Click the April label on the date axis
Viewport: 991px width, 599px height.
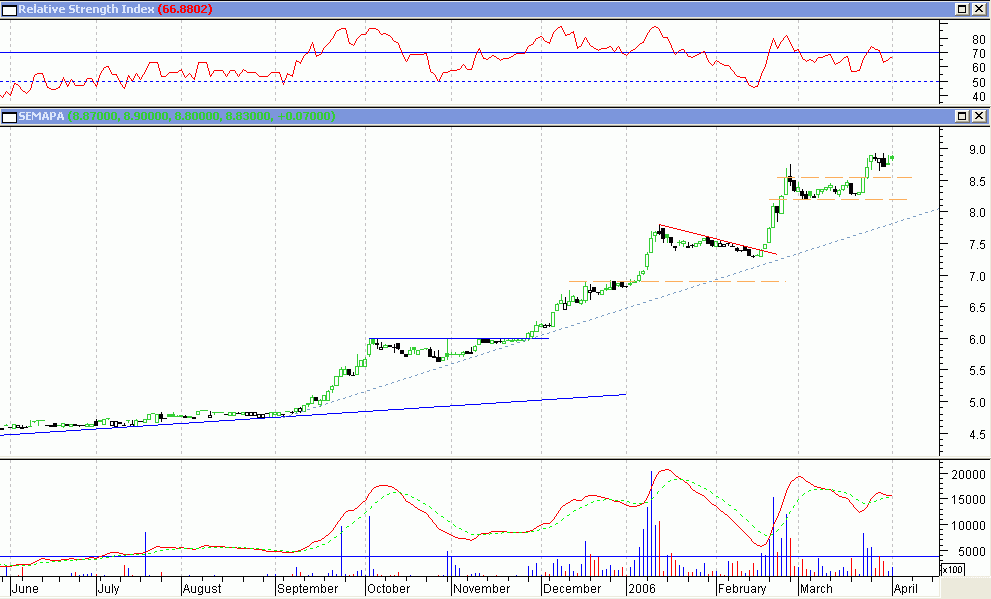pyautogui.click(x=906, y=588)
